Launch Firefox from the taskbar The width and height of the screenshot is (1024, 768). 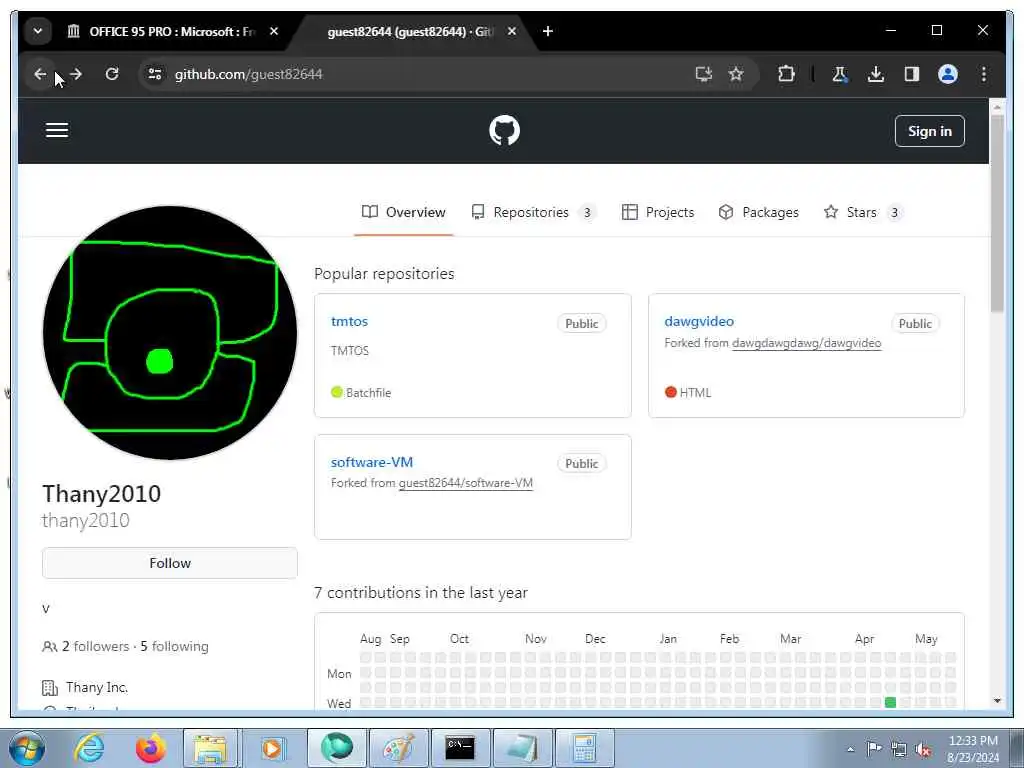pos(151,748)
